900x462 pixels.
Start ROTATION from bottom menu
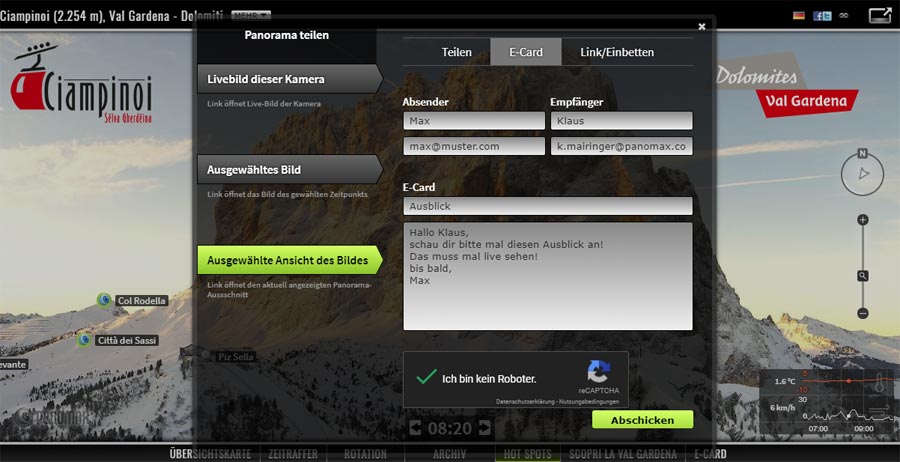pyautogui.click(x=365, y=454)
